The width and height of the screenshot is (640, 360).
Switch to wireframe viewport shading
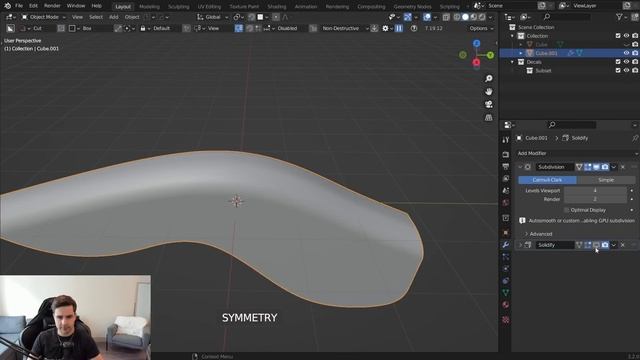(457, 17)
